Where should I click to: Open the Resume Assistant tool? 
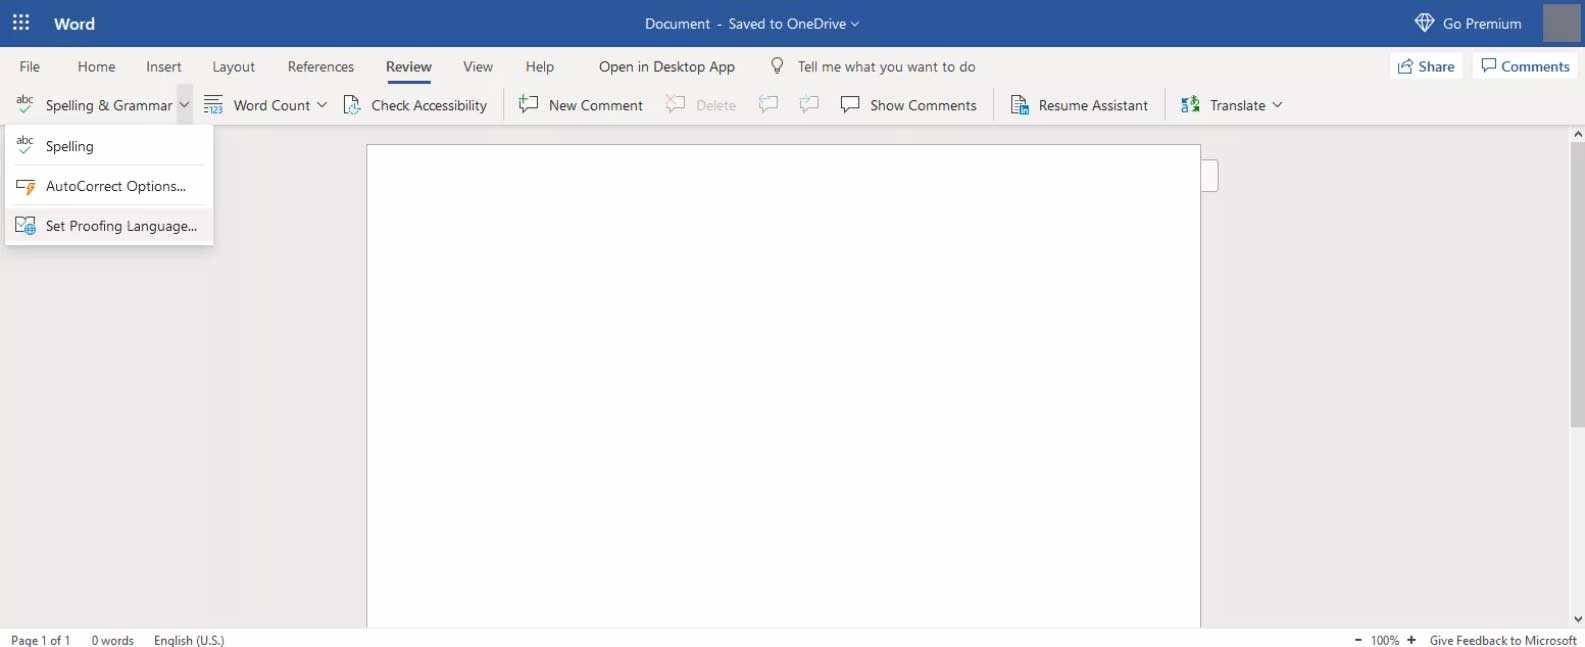point(1079,105)
